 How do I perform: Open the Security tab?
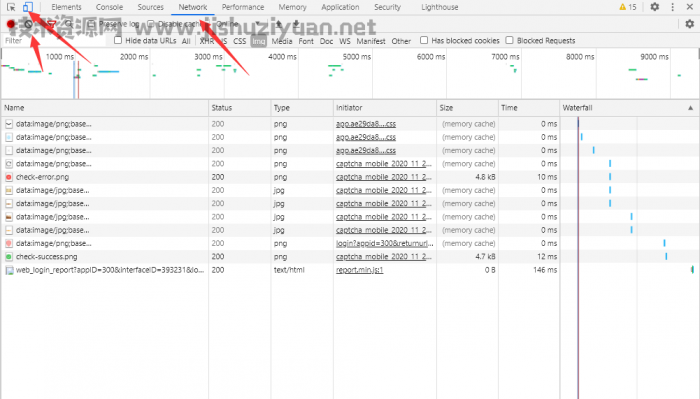tap(388, 7)
